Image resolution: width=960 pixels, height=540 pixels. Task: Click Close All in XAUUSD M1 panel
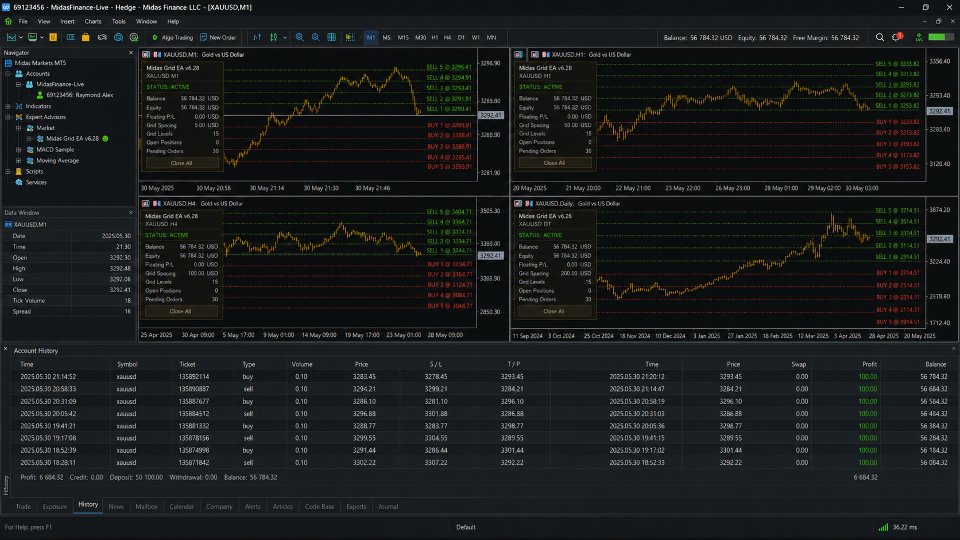pyautogui.click(x=181, y=163)
